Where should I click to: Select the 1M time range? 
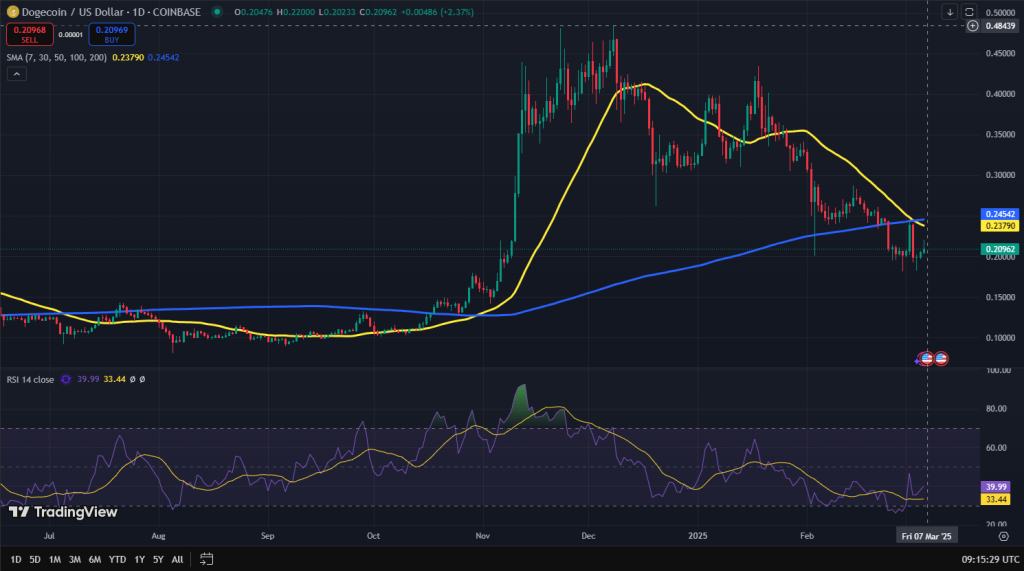(x=55, y=560)
